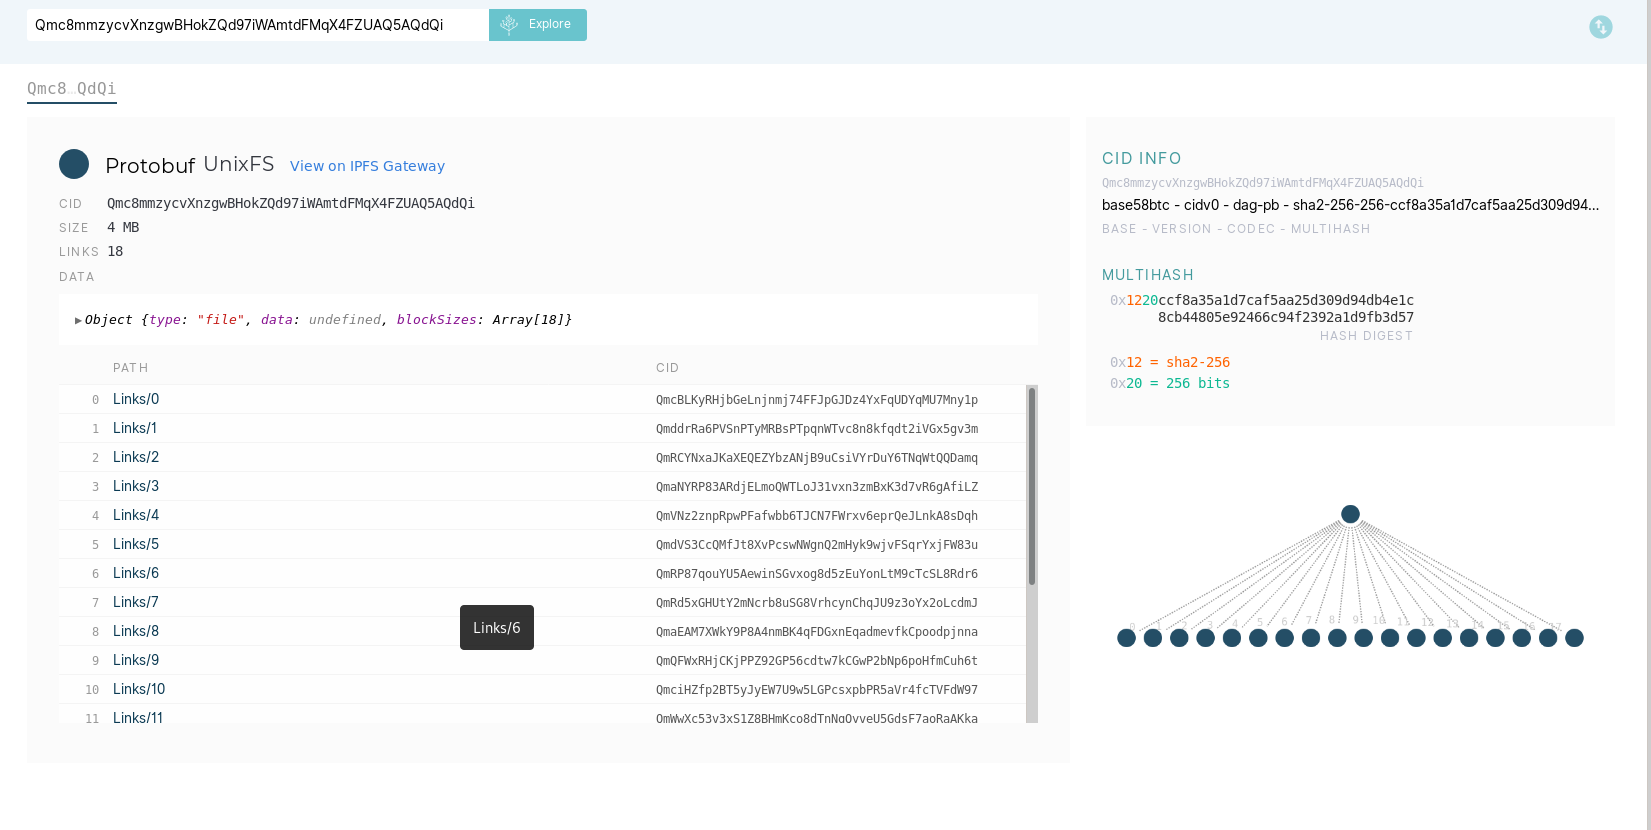Click the links table scrollbar thumb

click(1032, 486)
